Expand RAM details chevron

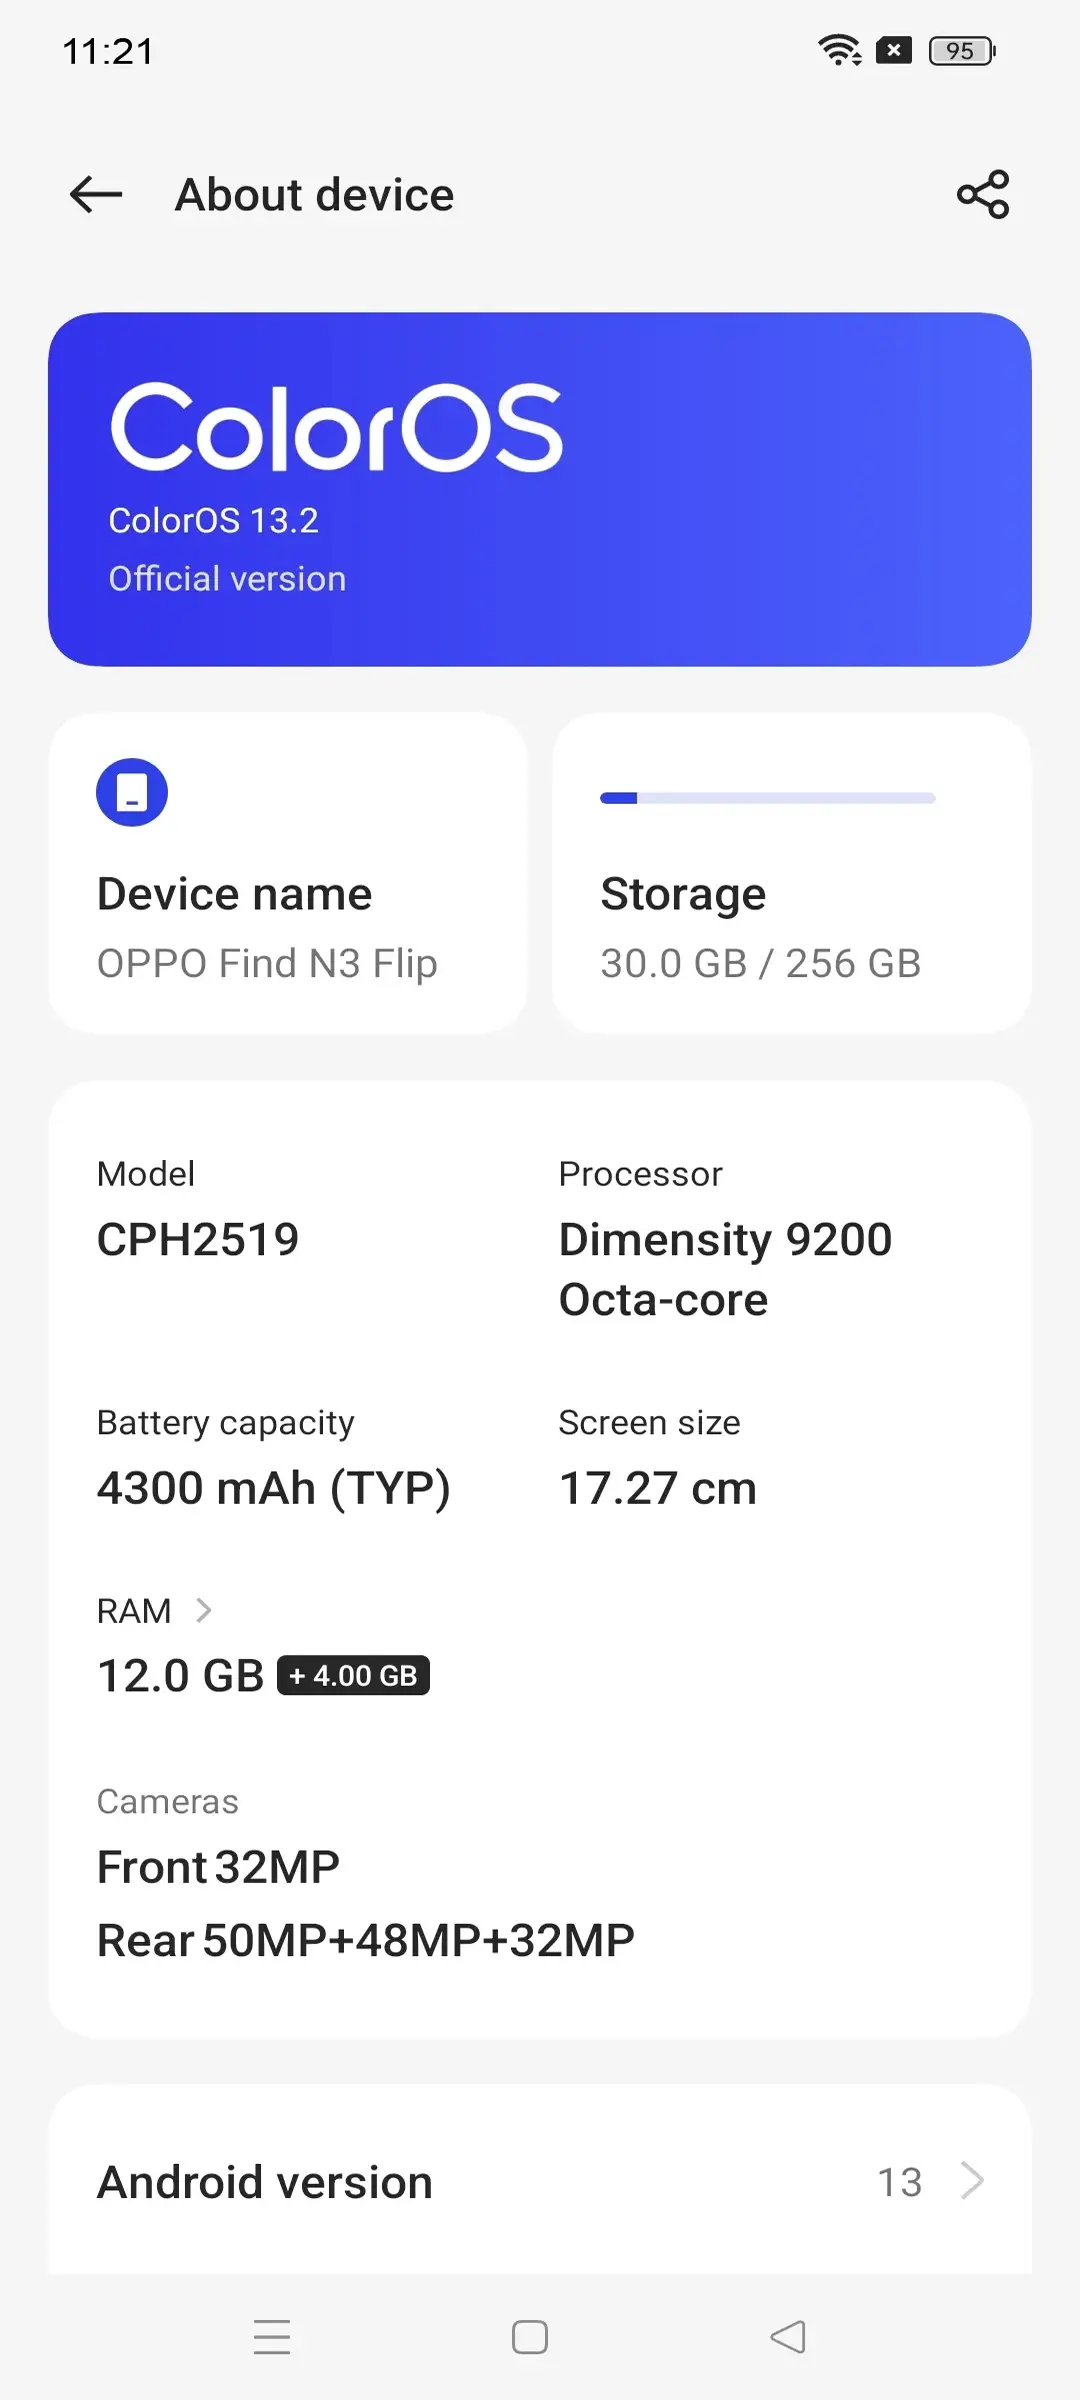204,1610
